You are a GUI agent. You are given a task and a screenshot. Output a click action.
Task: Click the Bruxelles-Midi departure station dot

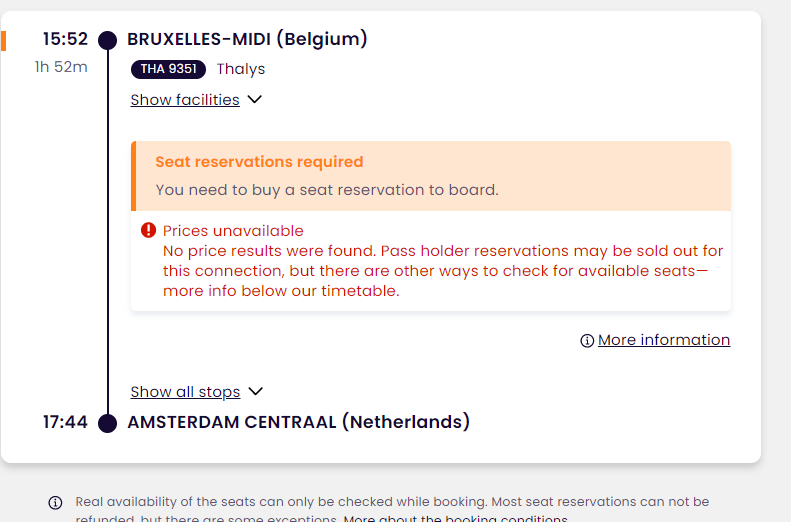(x=107, y=40)
